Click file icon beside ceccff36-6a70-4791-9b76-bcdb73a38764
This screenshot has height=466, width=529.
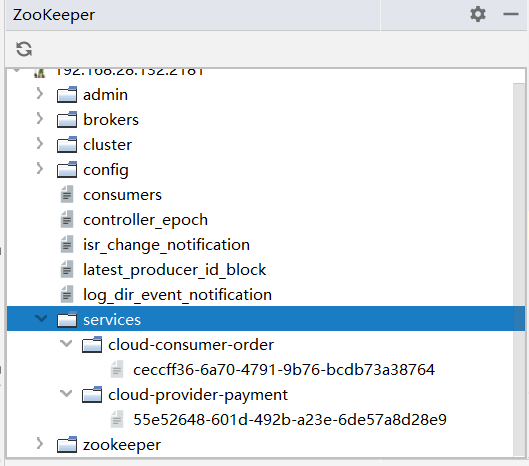(x=117, y=369)
